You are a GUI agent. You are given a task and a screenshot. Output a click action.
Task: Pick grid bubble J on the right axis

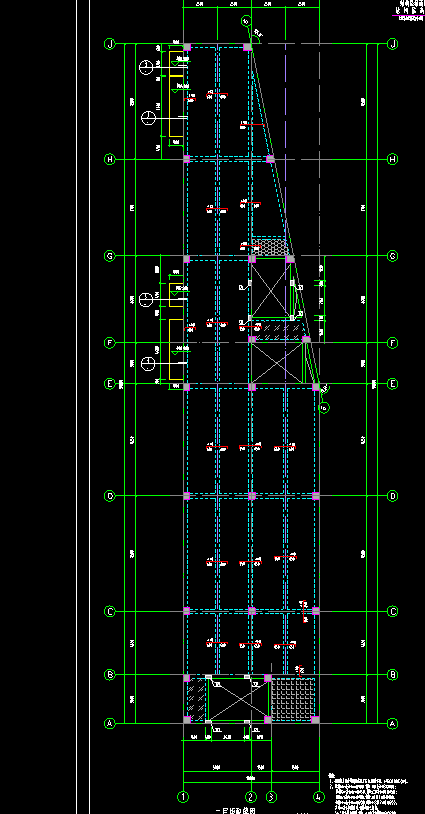[393, 44]
